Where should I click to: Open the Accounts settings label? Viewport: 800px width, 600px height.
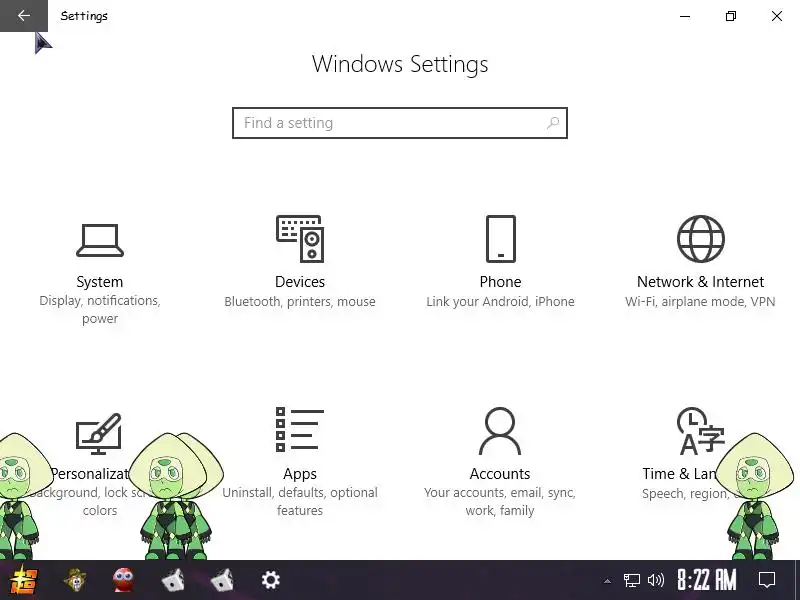[500, 474]
